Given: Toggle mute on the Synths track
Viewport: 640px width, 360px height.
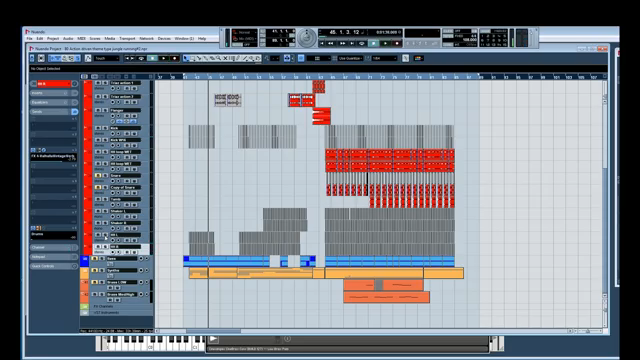Looking at the screenshot, I should coord(94,270).
